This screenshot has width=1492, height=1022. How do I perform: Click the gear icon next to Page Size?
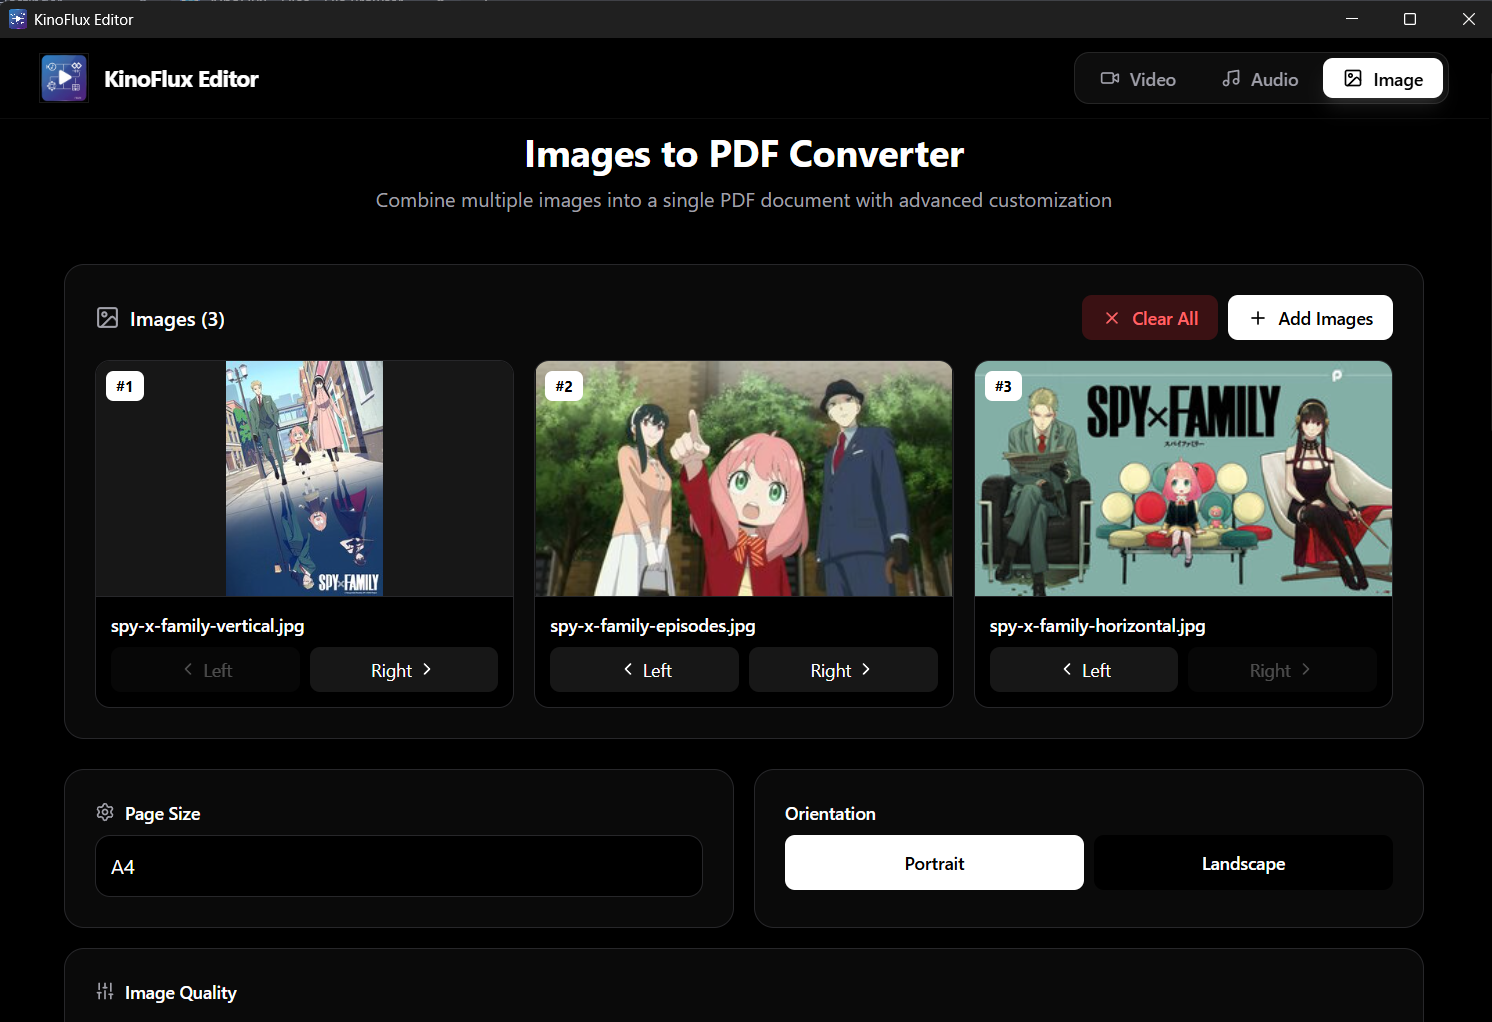click(105, 812)
